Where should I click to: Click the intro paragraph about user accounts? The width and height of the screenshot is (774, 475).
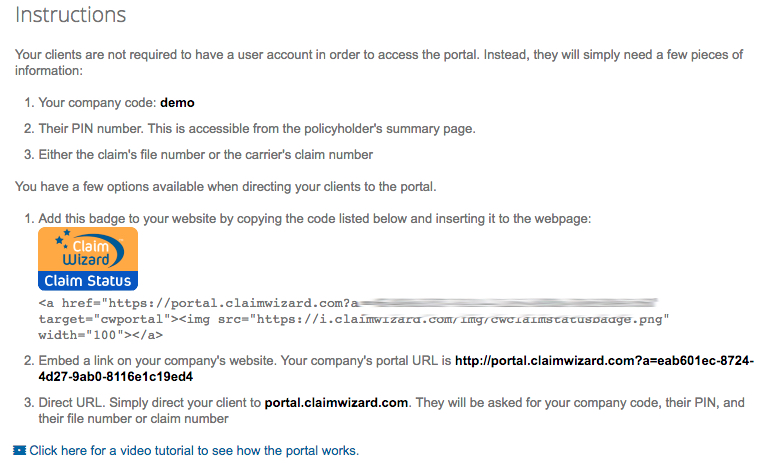(379, 63)
